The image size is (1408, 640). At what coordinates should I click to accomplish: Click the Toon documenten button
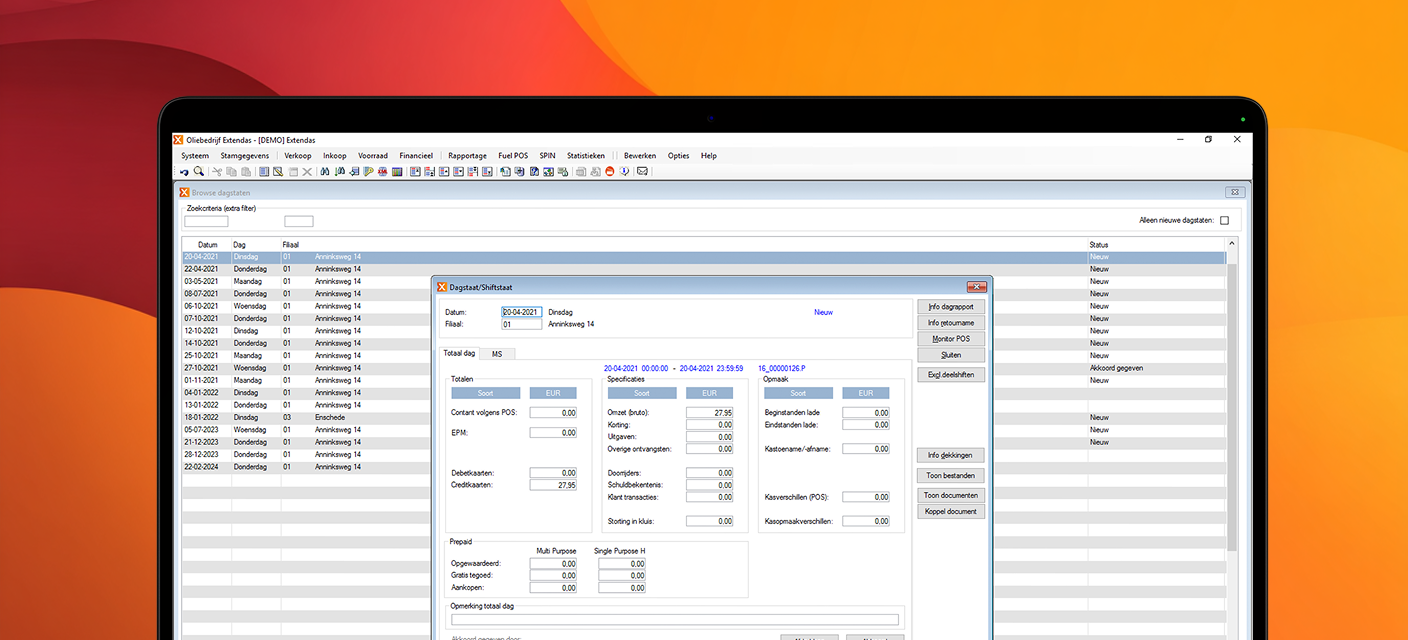click(x=950, y=496)
